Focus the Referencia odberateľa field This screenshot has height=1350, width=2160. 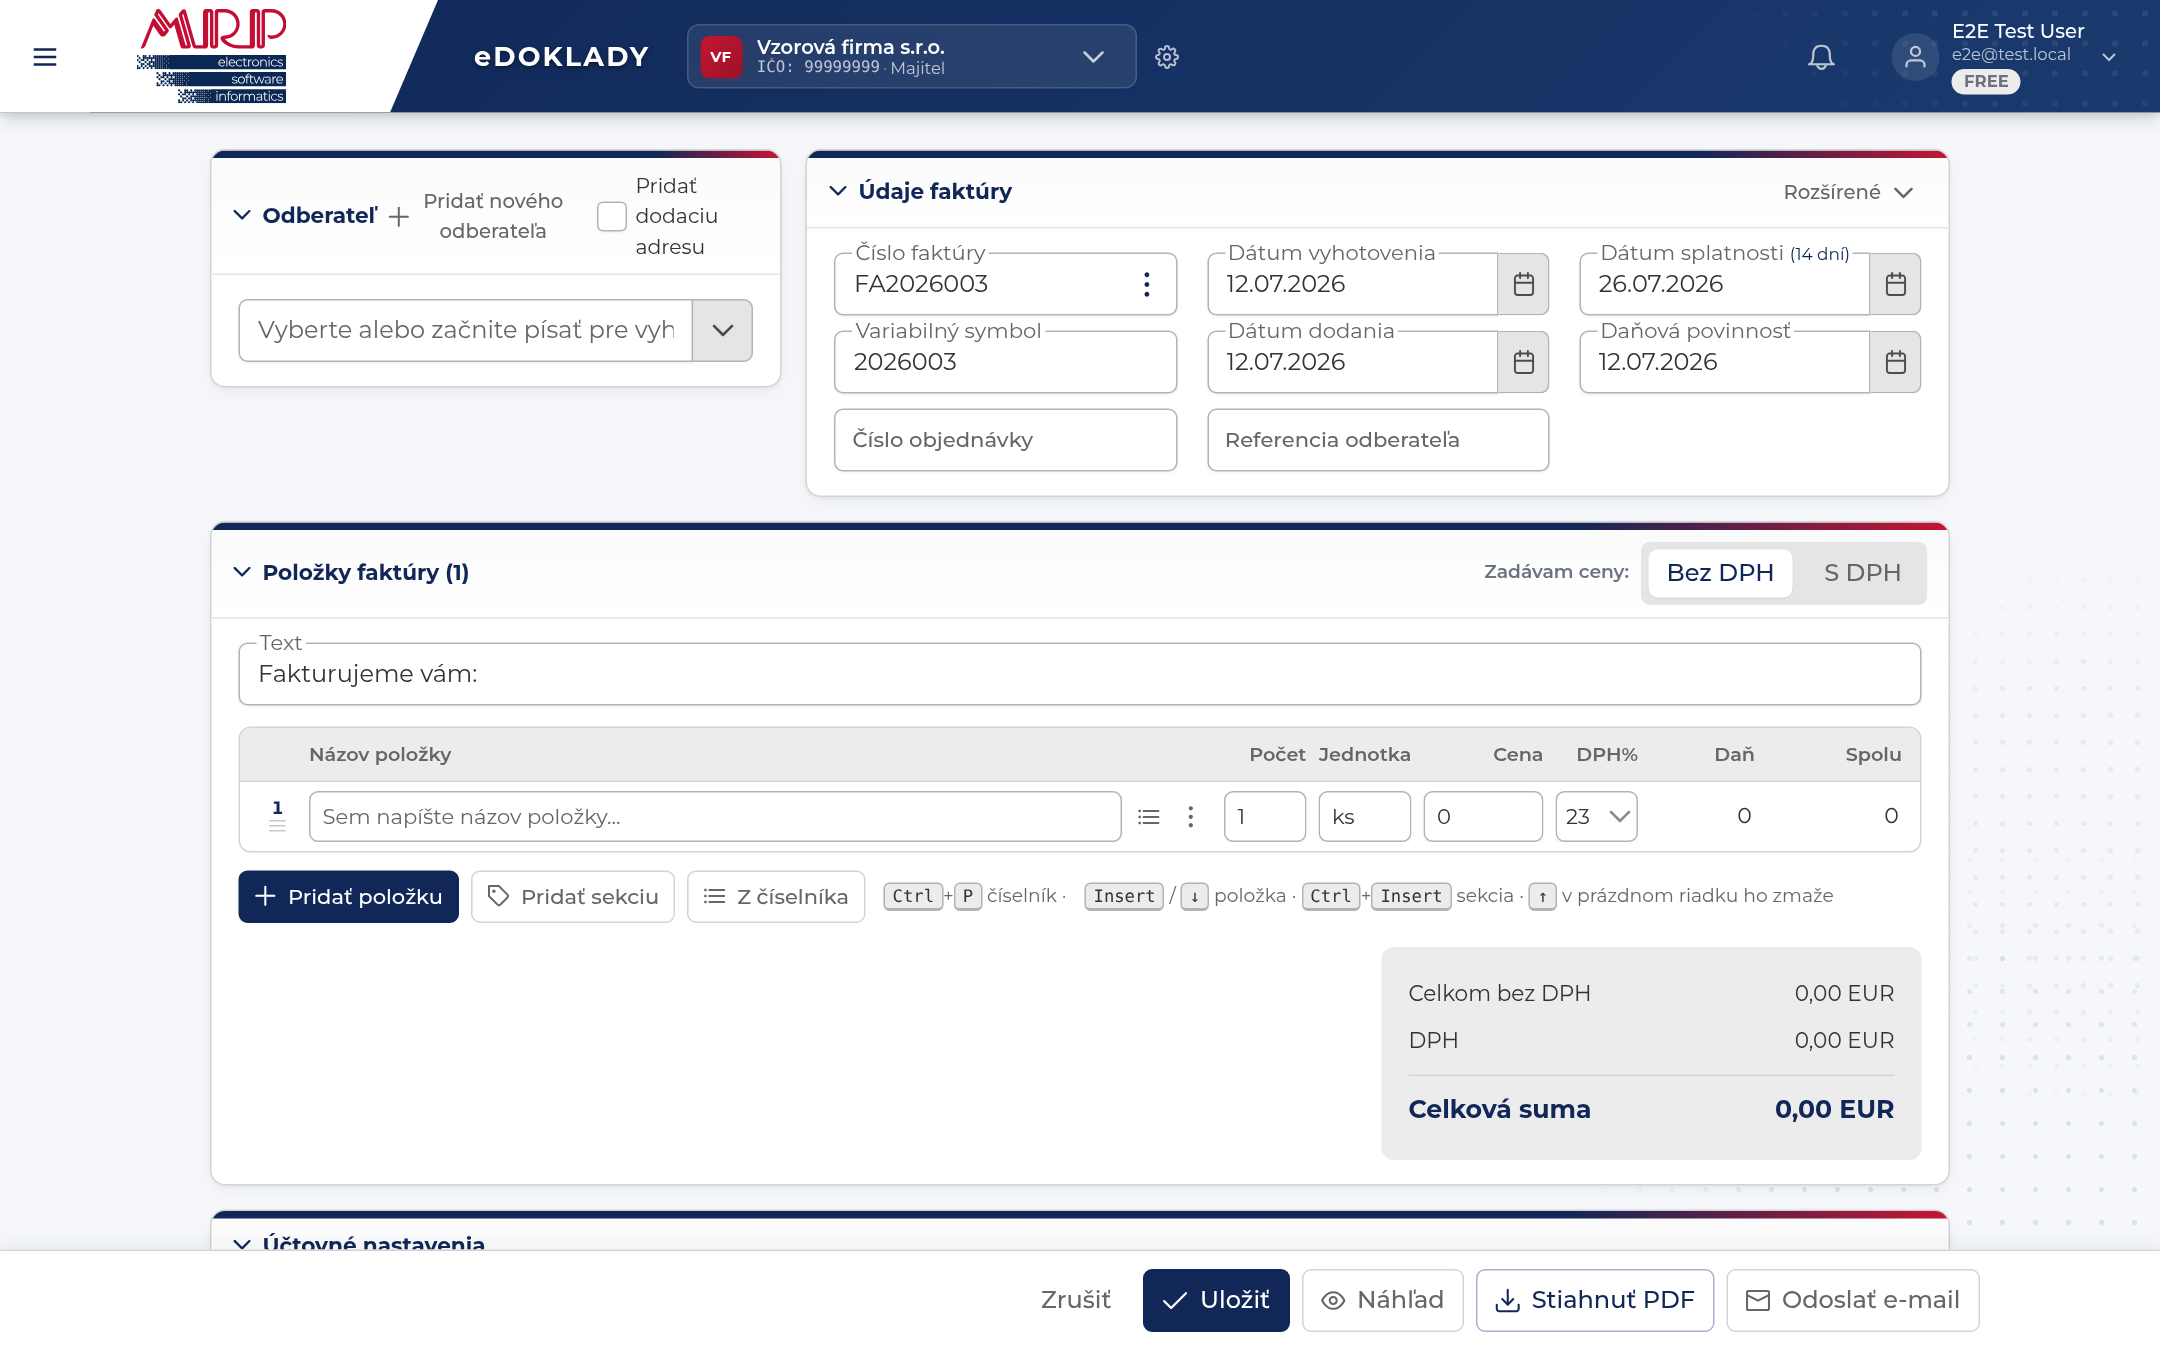[1378, 440]
